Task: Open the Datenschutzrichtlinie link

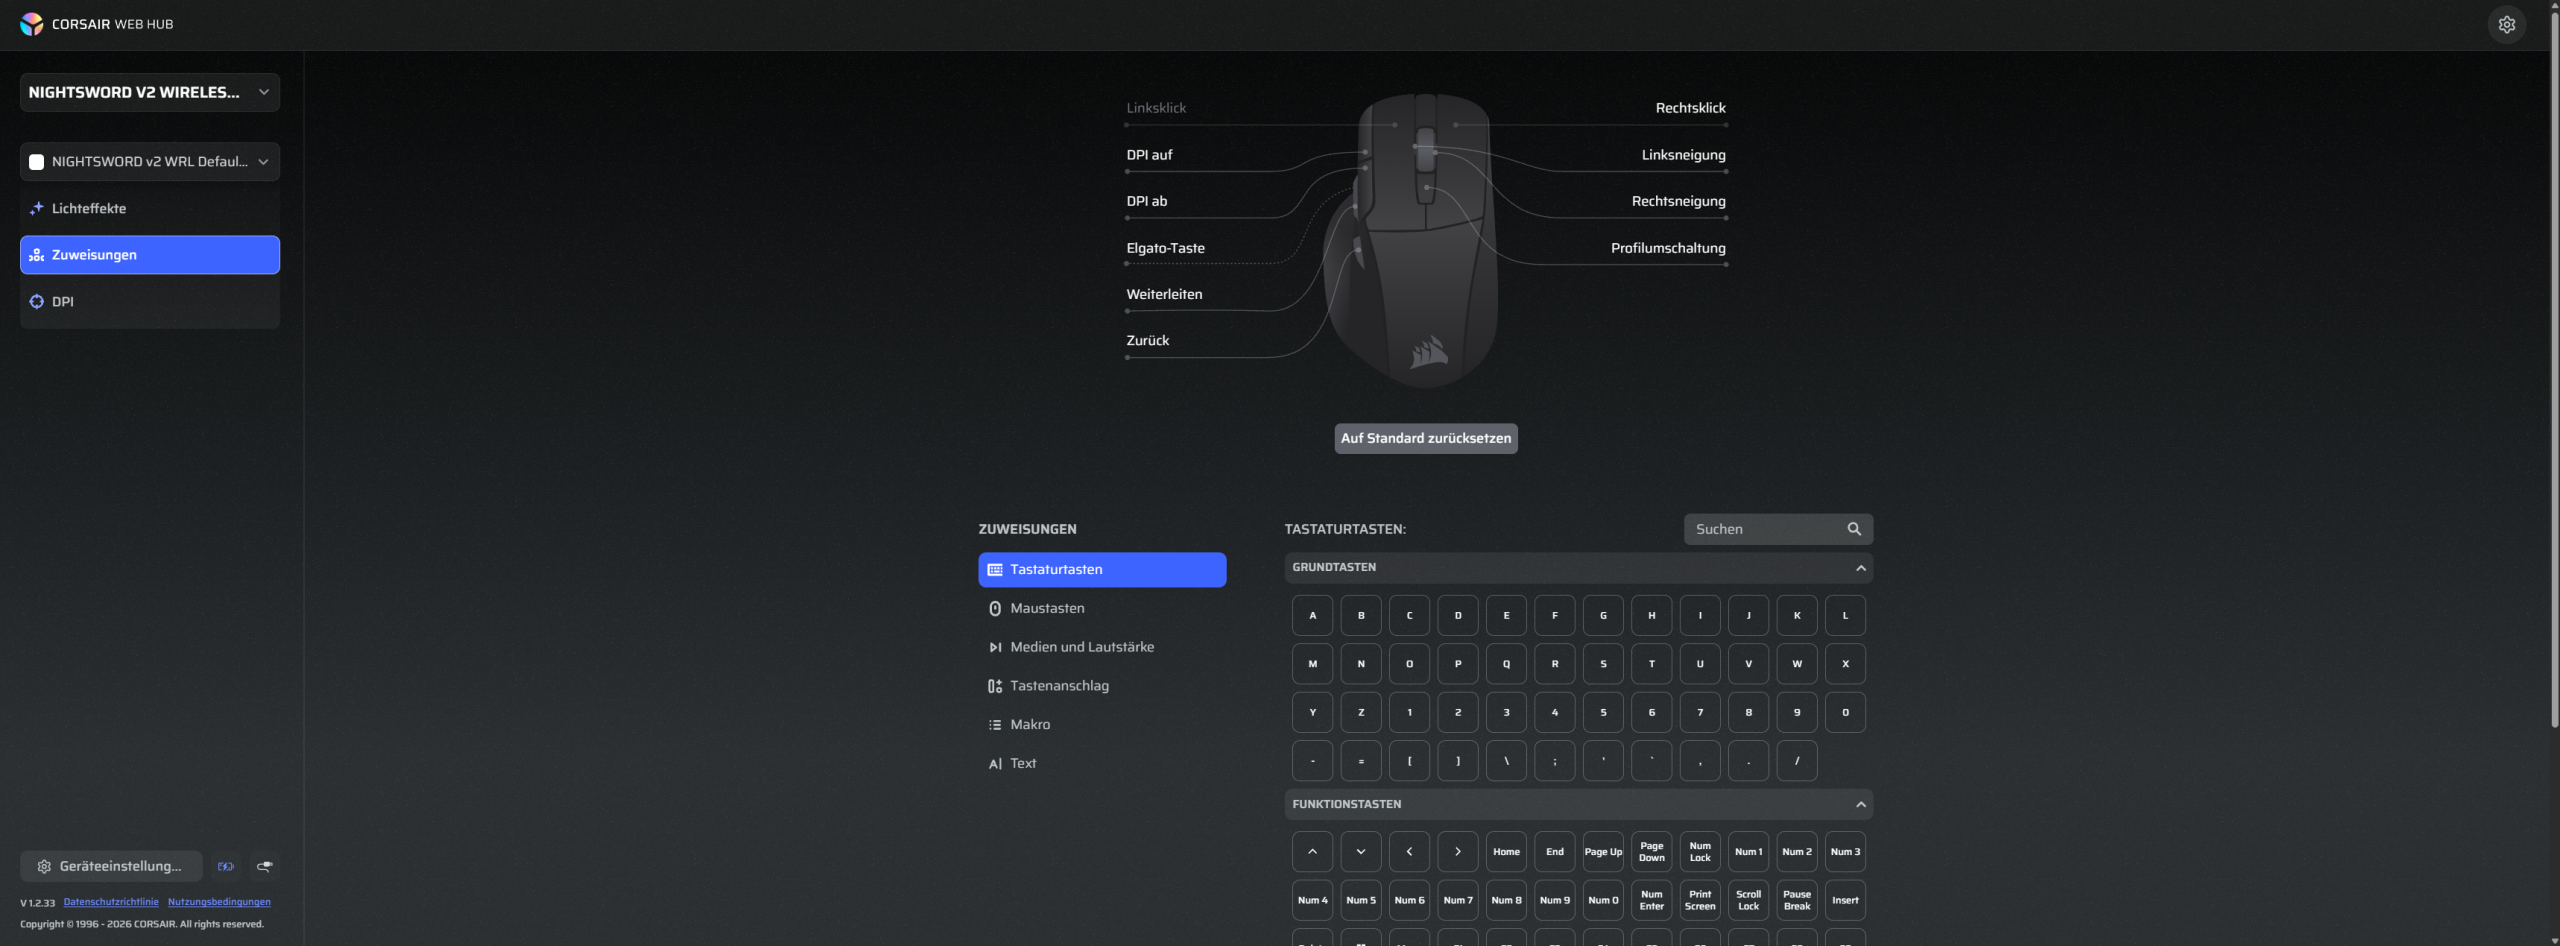Action: [x=111, y=902]
